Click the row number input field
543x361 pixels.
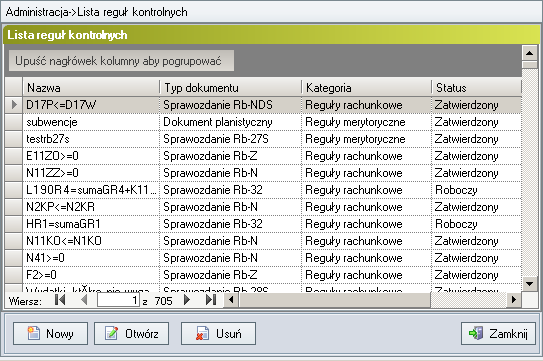point(118,300)
